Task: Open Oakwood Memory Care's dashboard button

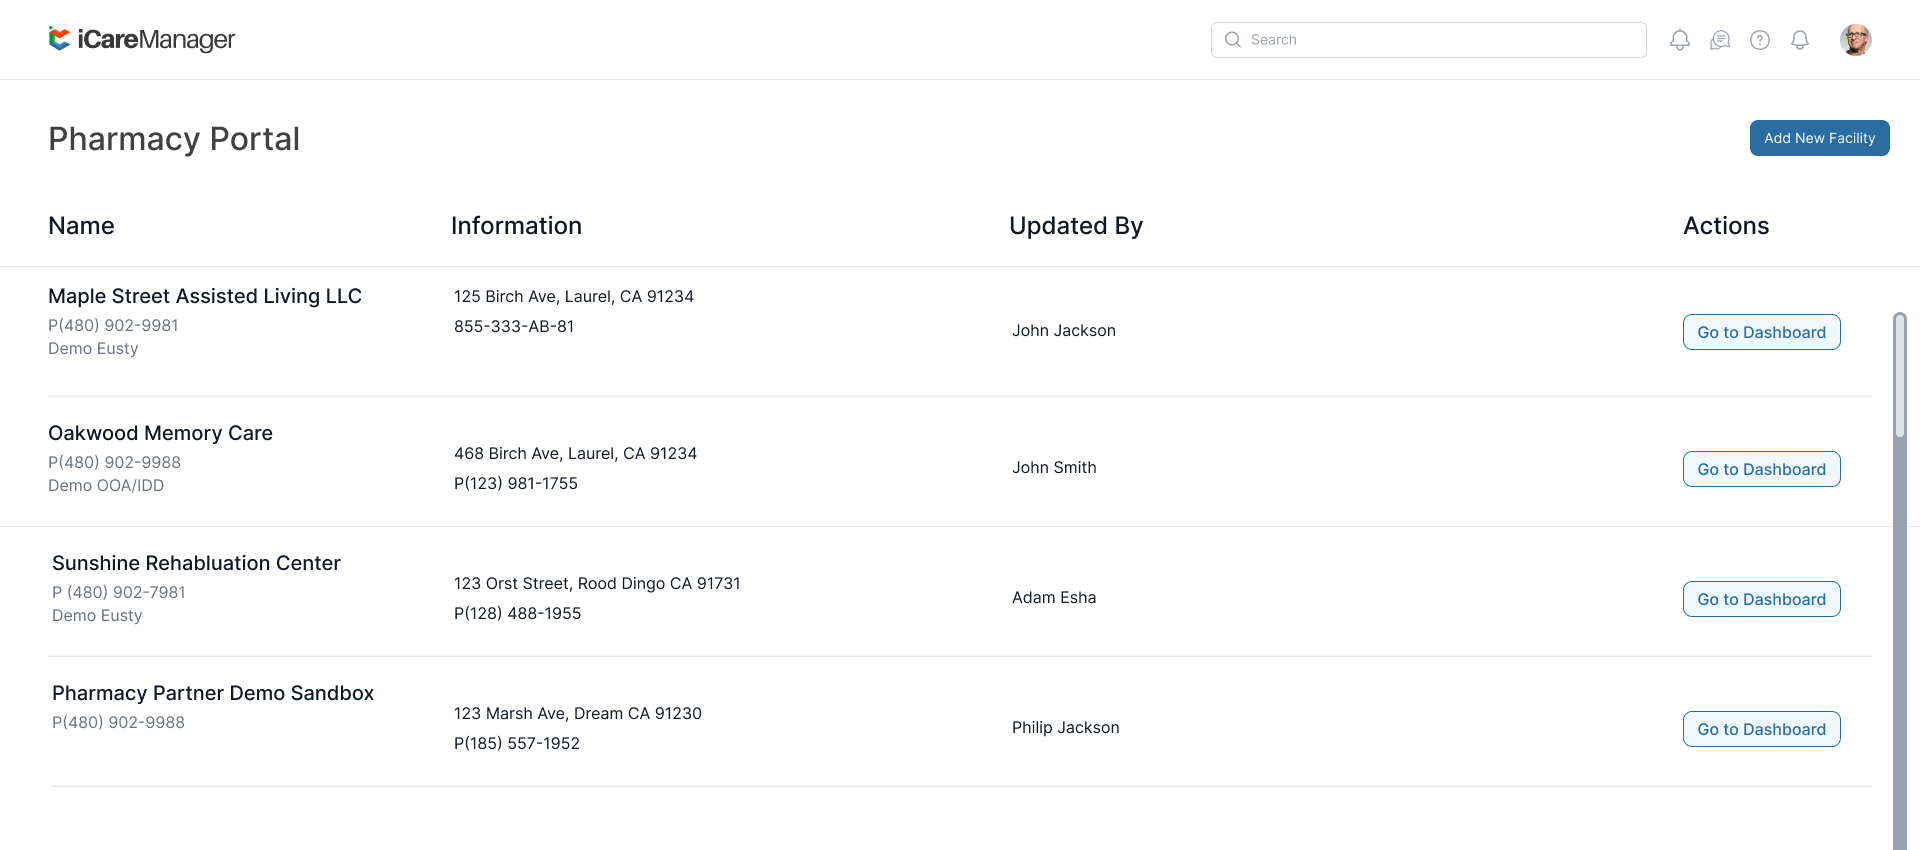Action: click(x=1761, y=469)
